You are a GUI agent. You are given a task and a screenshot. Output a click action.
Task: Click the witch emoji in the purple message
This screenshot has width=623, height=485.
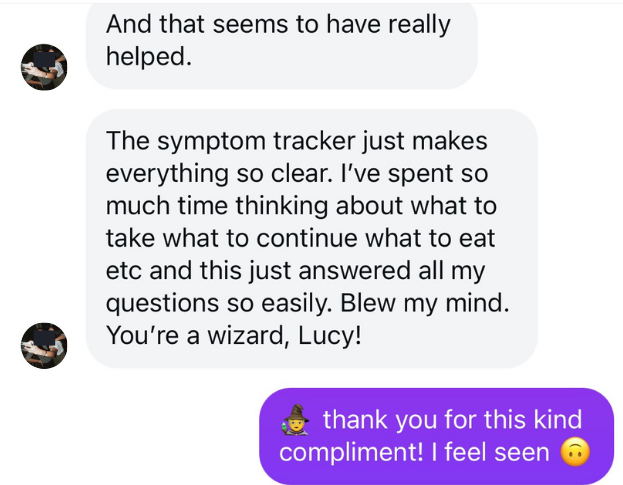tap(295, 418)
